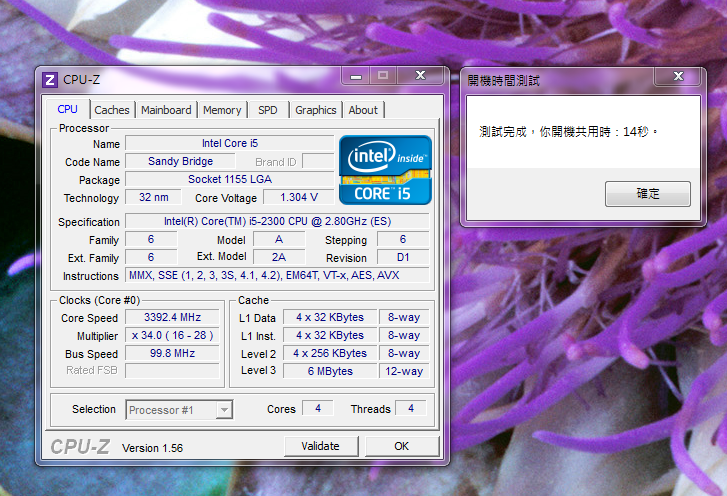
Task: Click the CPU-Z purple Z title icon
Action: 50,80
